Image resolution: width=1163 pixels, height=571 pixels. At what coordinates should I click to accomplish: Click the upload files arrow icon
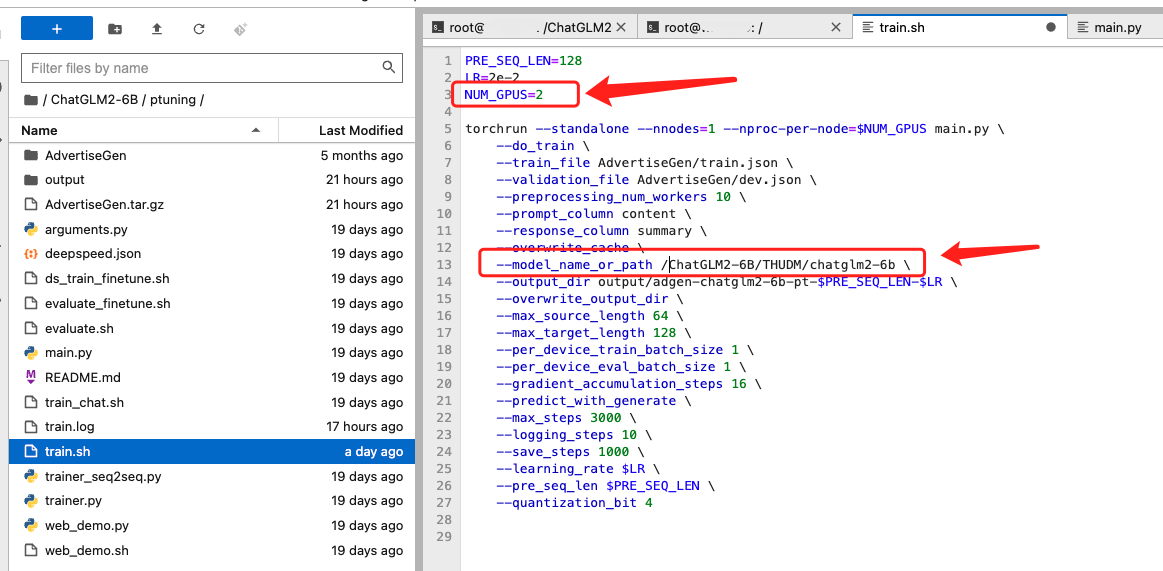pyautogui.click(x=157, y=29)
